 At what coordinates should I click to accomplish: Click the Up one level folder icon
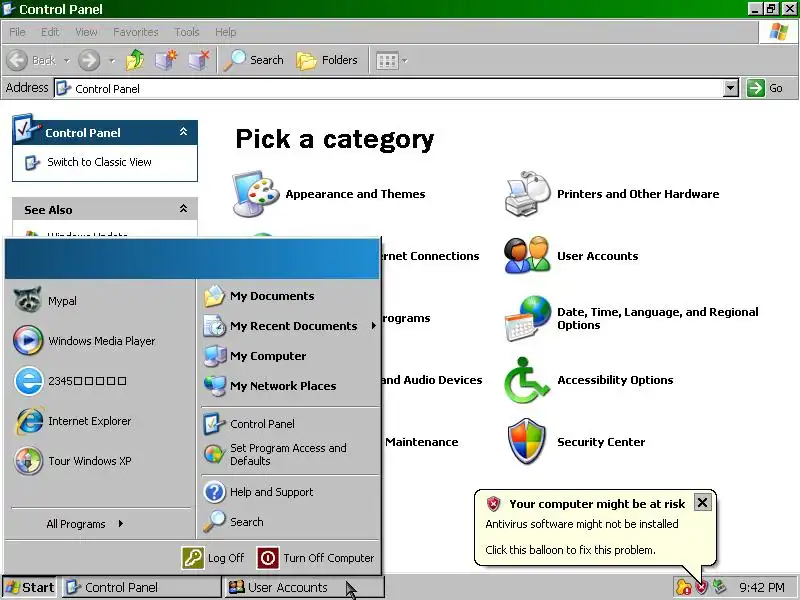click(135, 60)
